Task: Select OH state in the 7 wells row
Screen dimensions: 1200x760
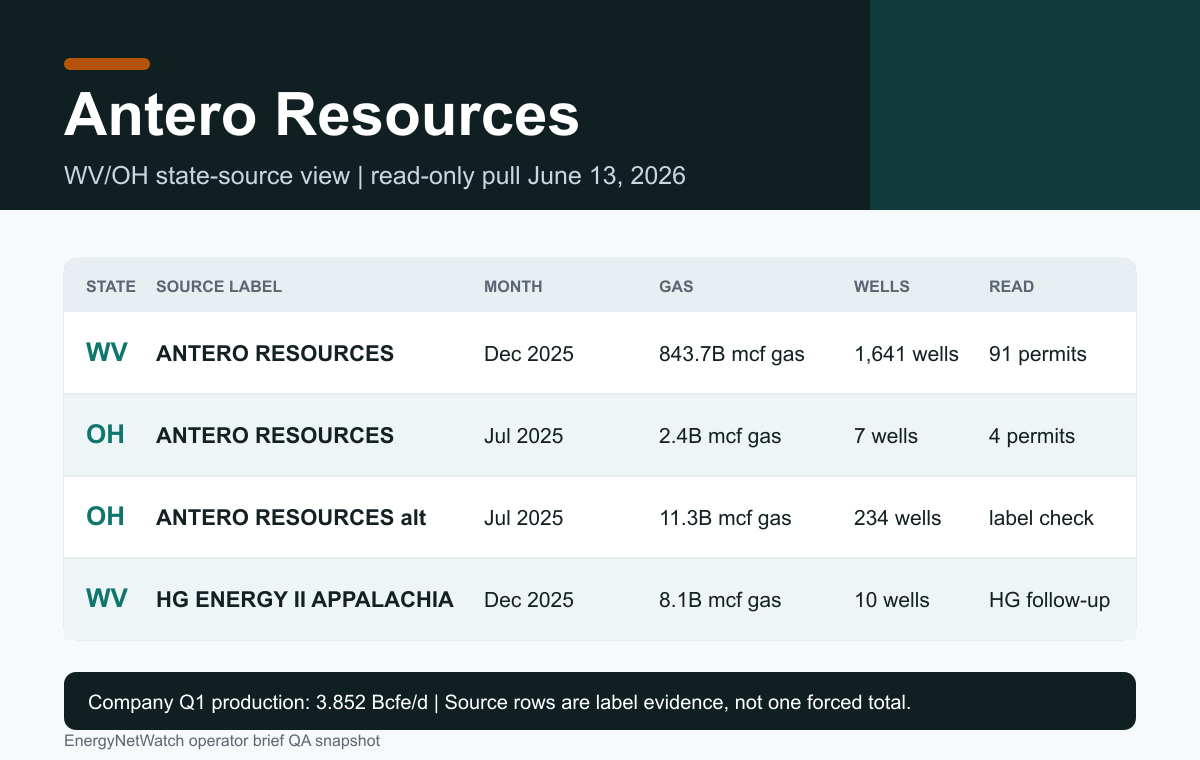Action: click(105, 435)
